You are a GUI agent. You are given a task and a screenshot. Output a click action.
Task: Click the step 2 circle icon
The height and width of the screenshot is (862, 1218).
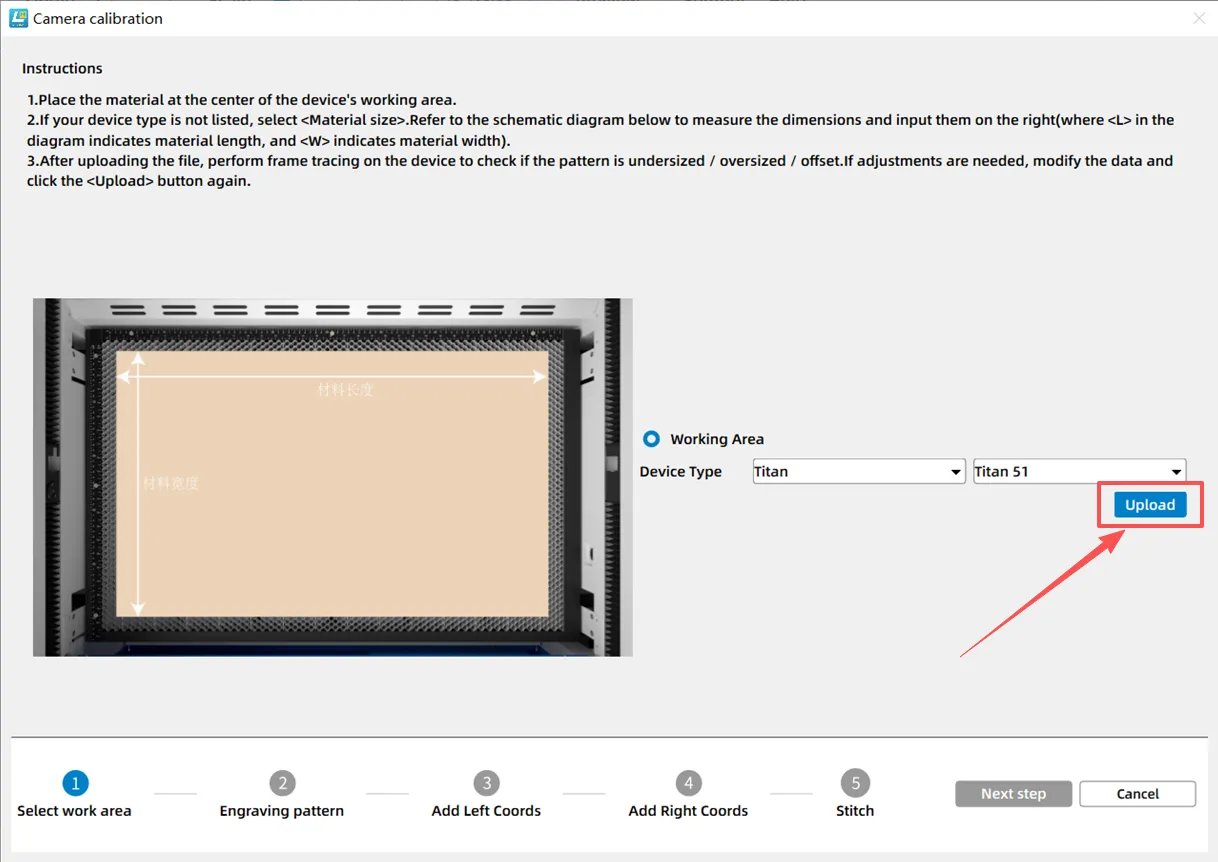coord(282,783)
